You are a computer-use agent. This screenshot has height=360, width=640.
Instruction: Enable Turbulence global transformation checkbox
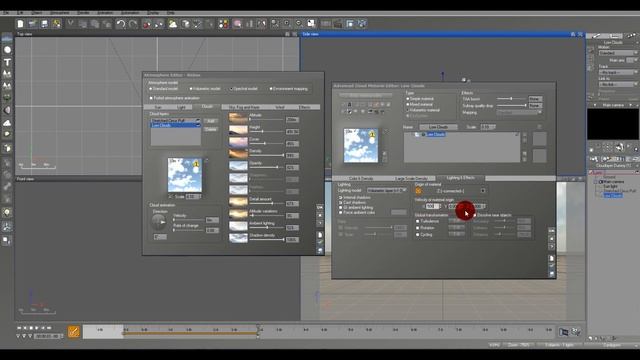click(x=417, y=221)
